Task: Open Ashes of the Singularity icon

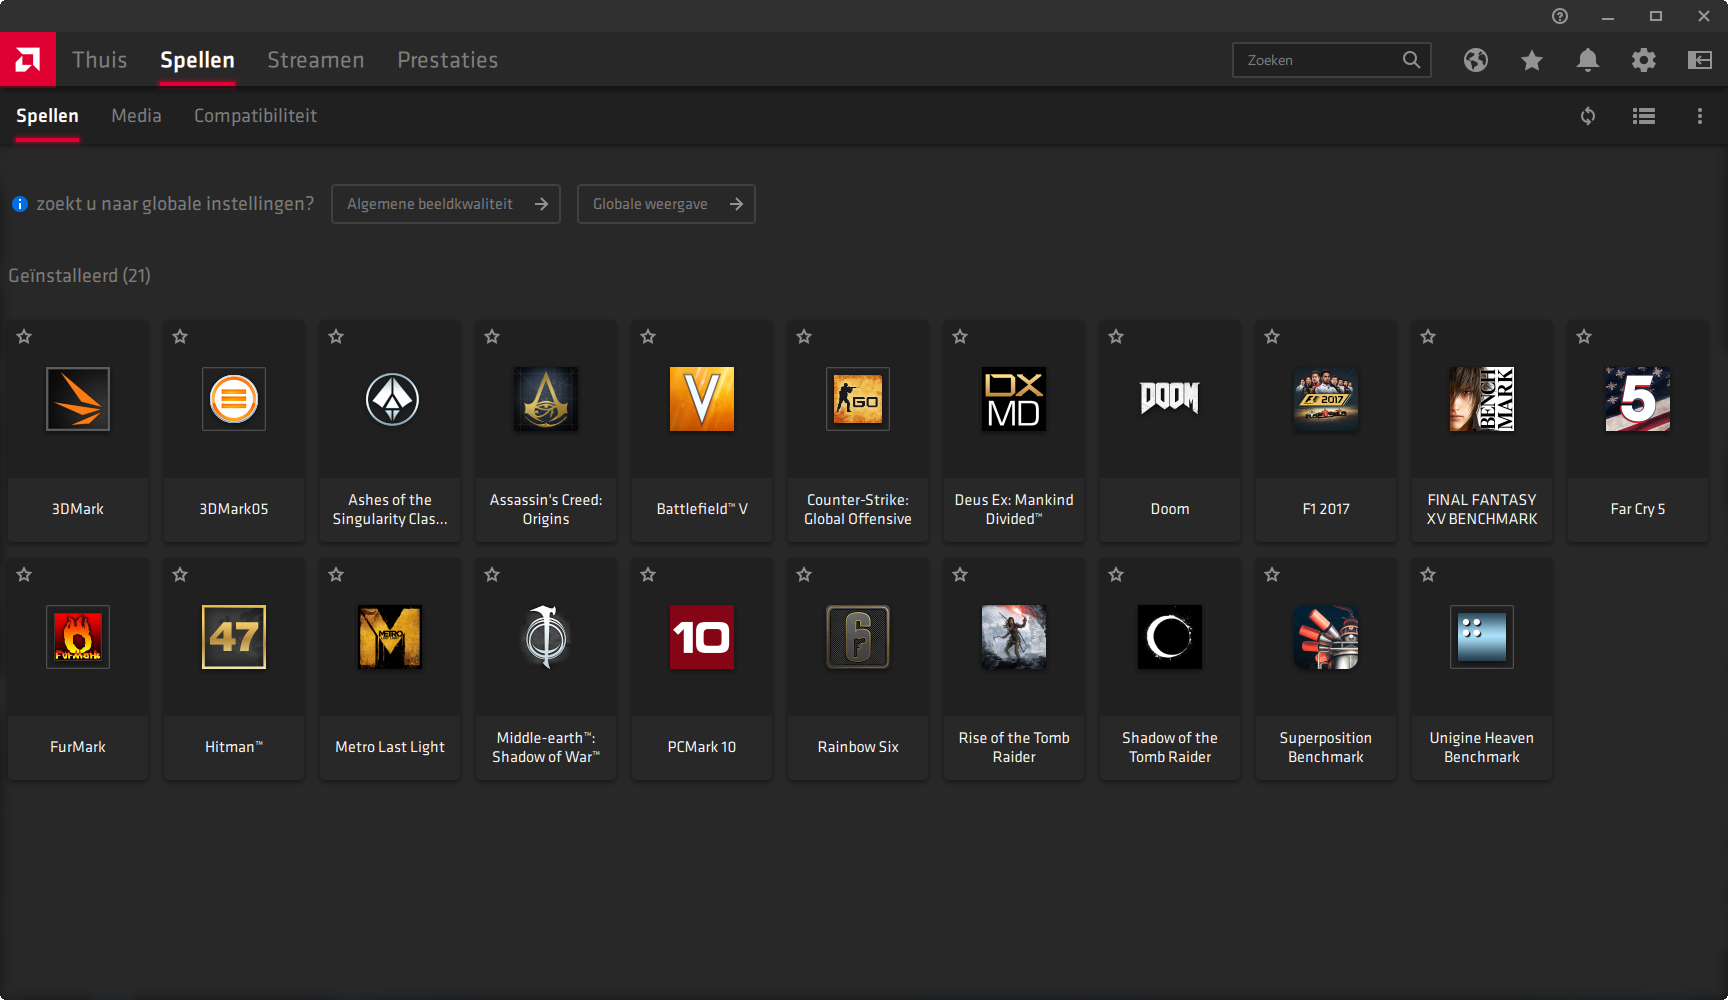Action: (x=390, y=399)
